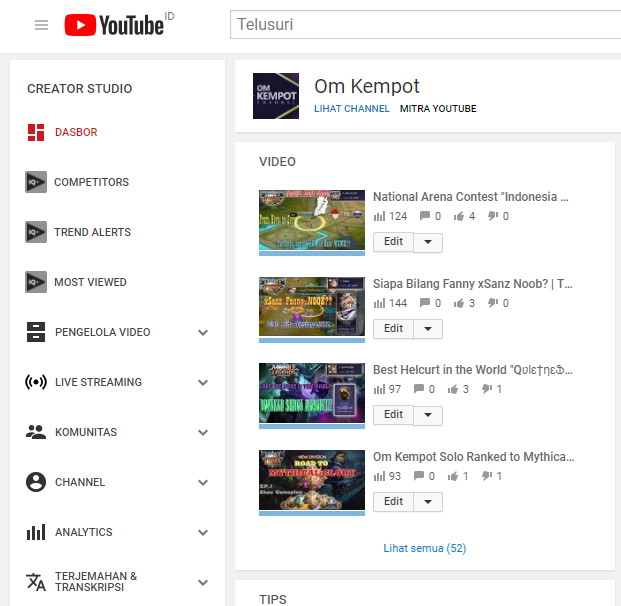Image resolution: width=621 pixels, height=606 pixels.
Task: Click the Dasbor dashboard icon
Action: pos(36,132)
